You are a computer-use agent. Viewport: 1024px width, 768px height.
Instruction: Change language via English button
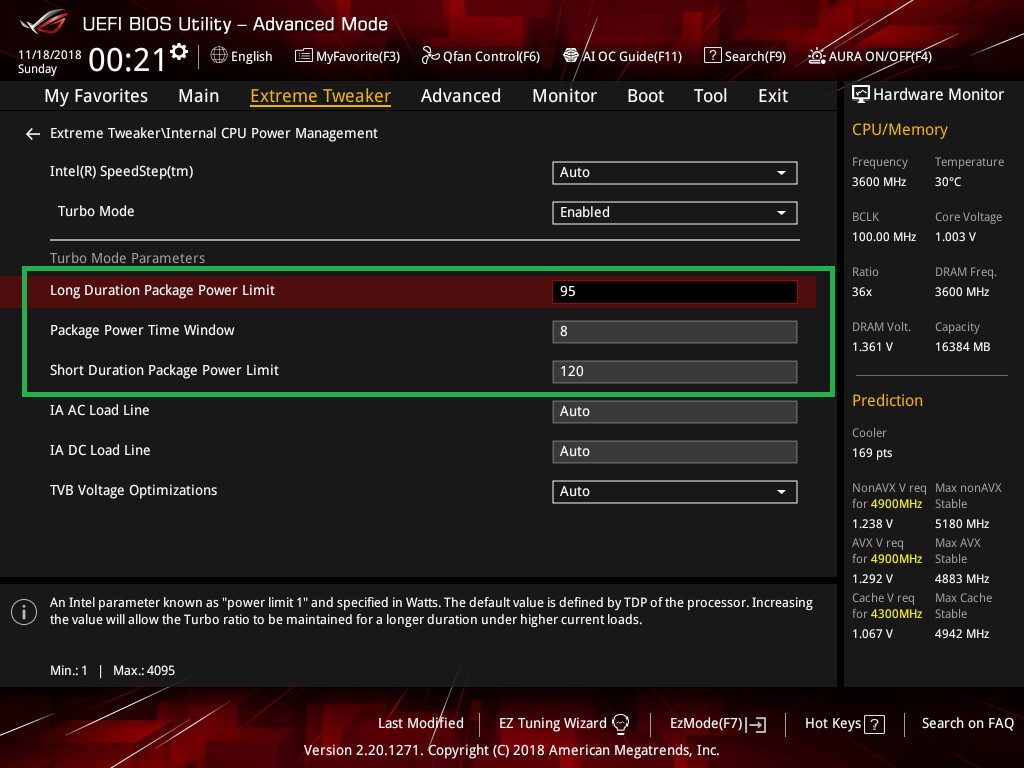tap(251, 57)
